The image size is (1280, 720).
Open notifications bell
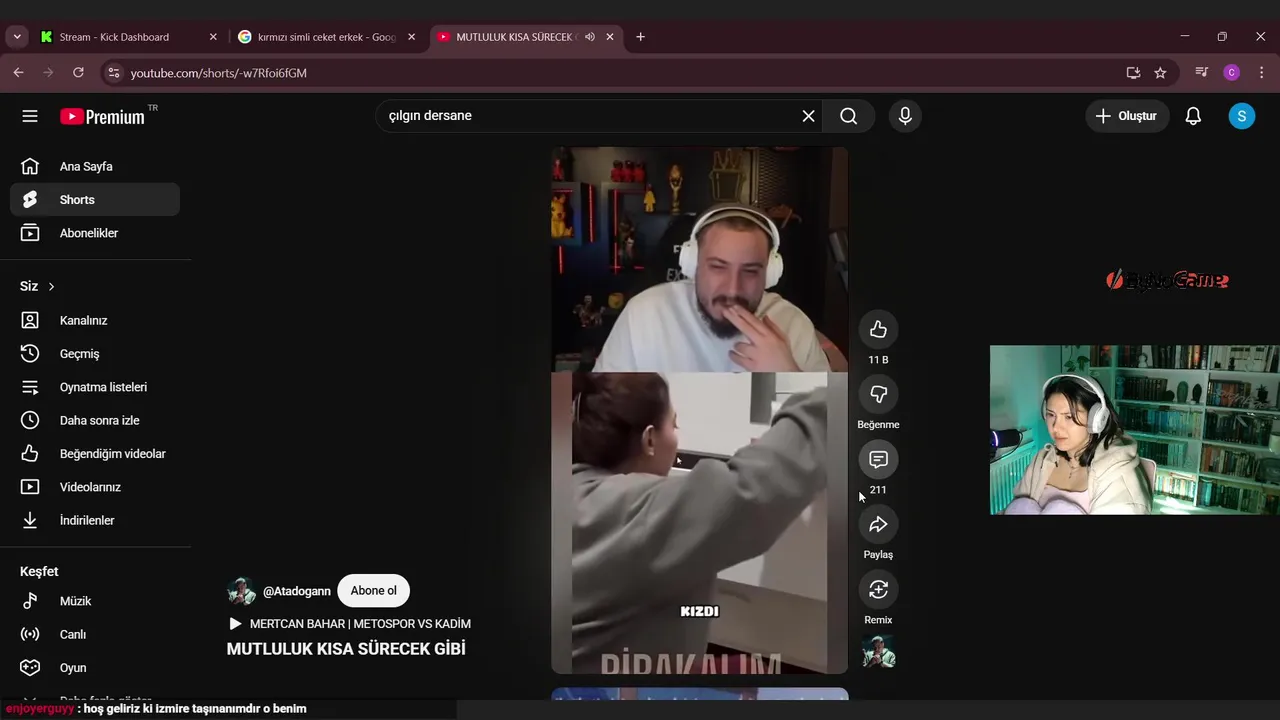[1193, 116]
